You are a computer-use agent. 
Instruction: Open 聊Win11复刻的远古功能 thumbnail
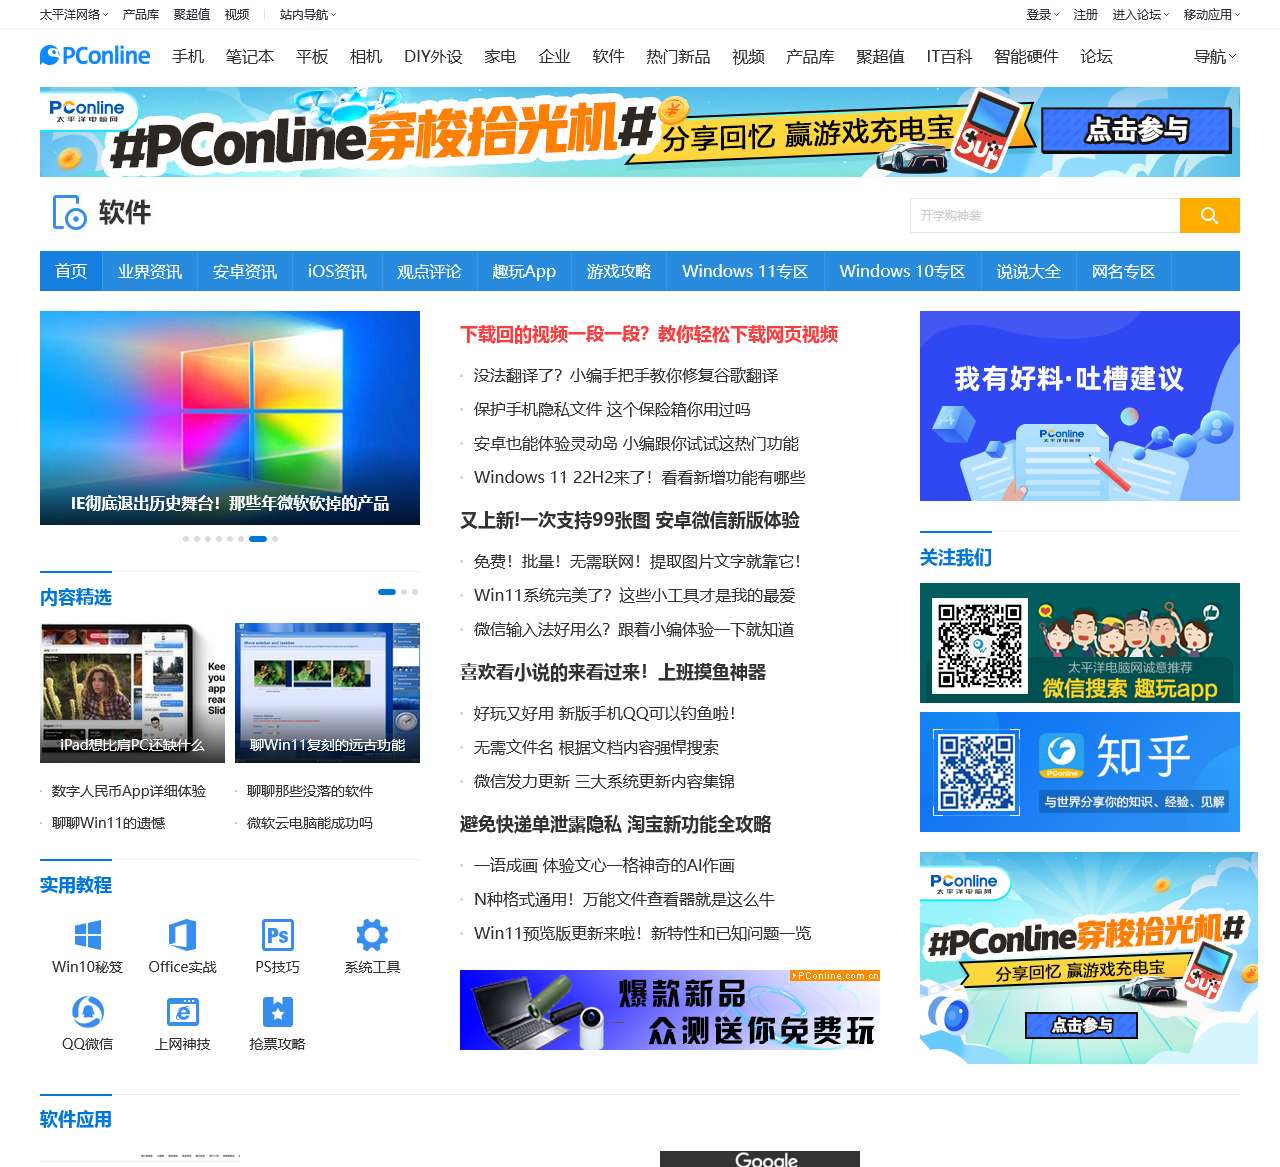327,692
